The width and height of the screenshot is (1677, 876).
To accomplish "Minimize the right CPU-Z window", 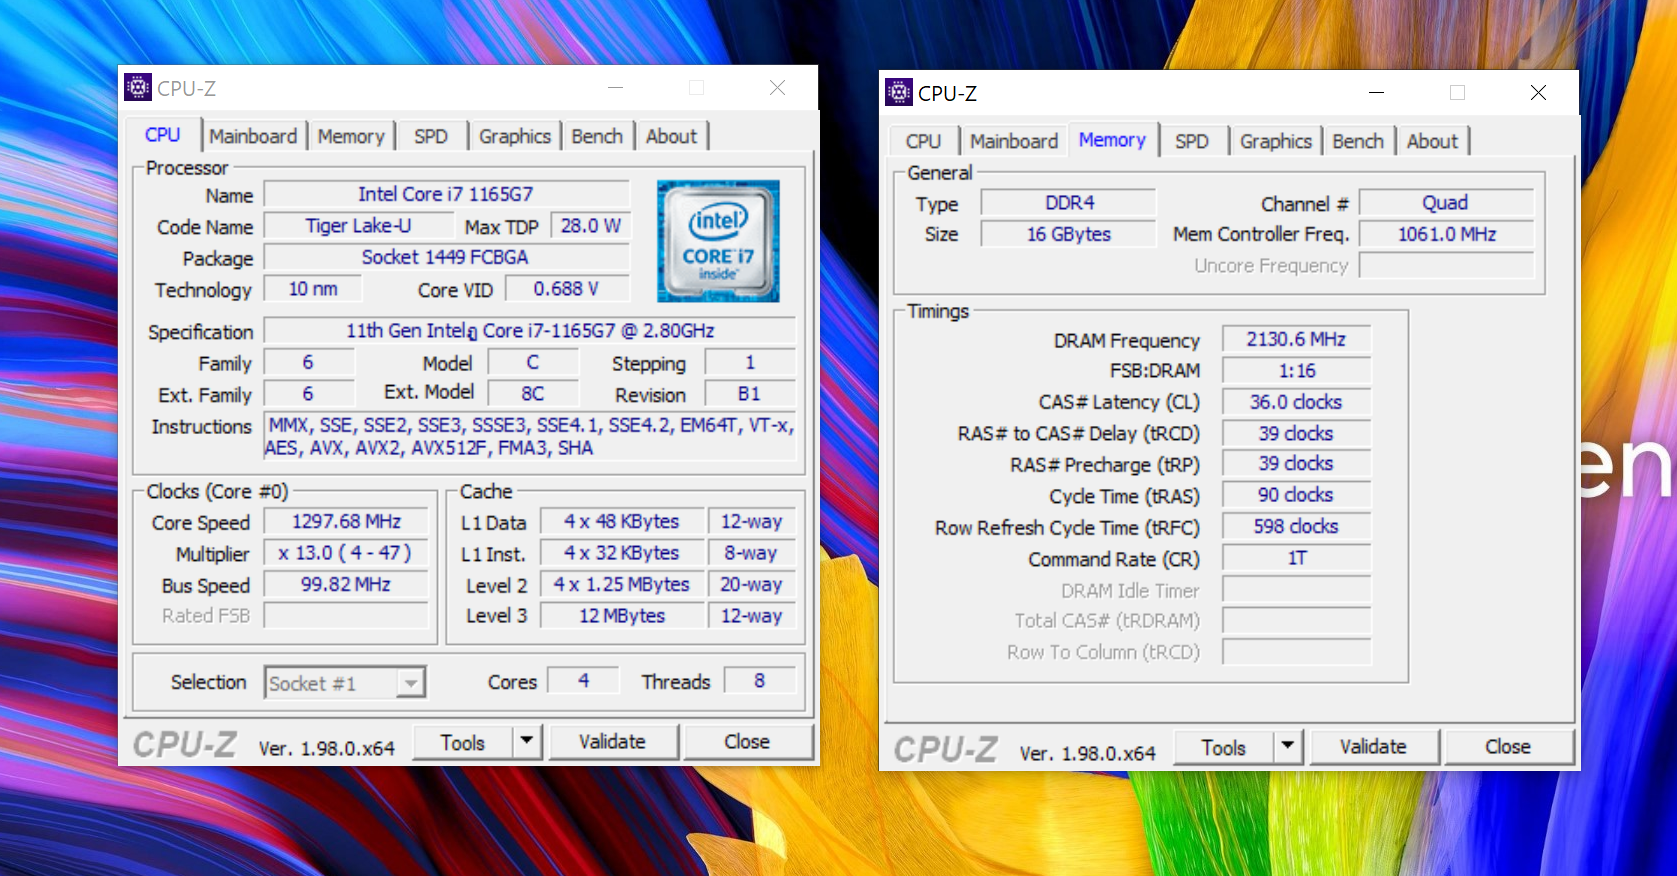I will pyautogui.click(x=1377, y=93).
